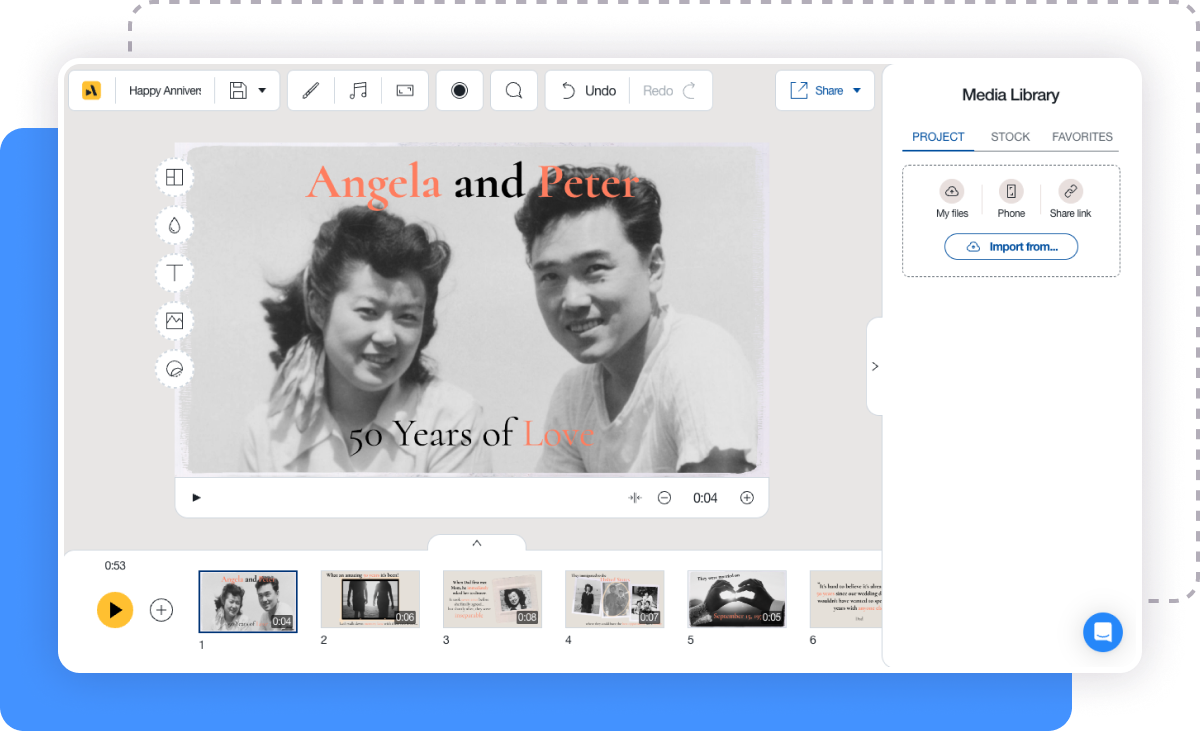Open the style brush tool

click(310, 90)
